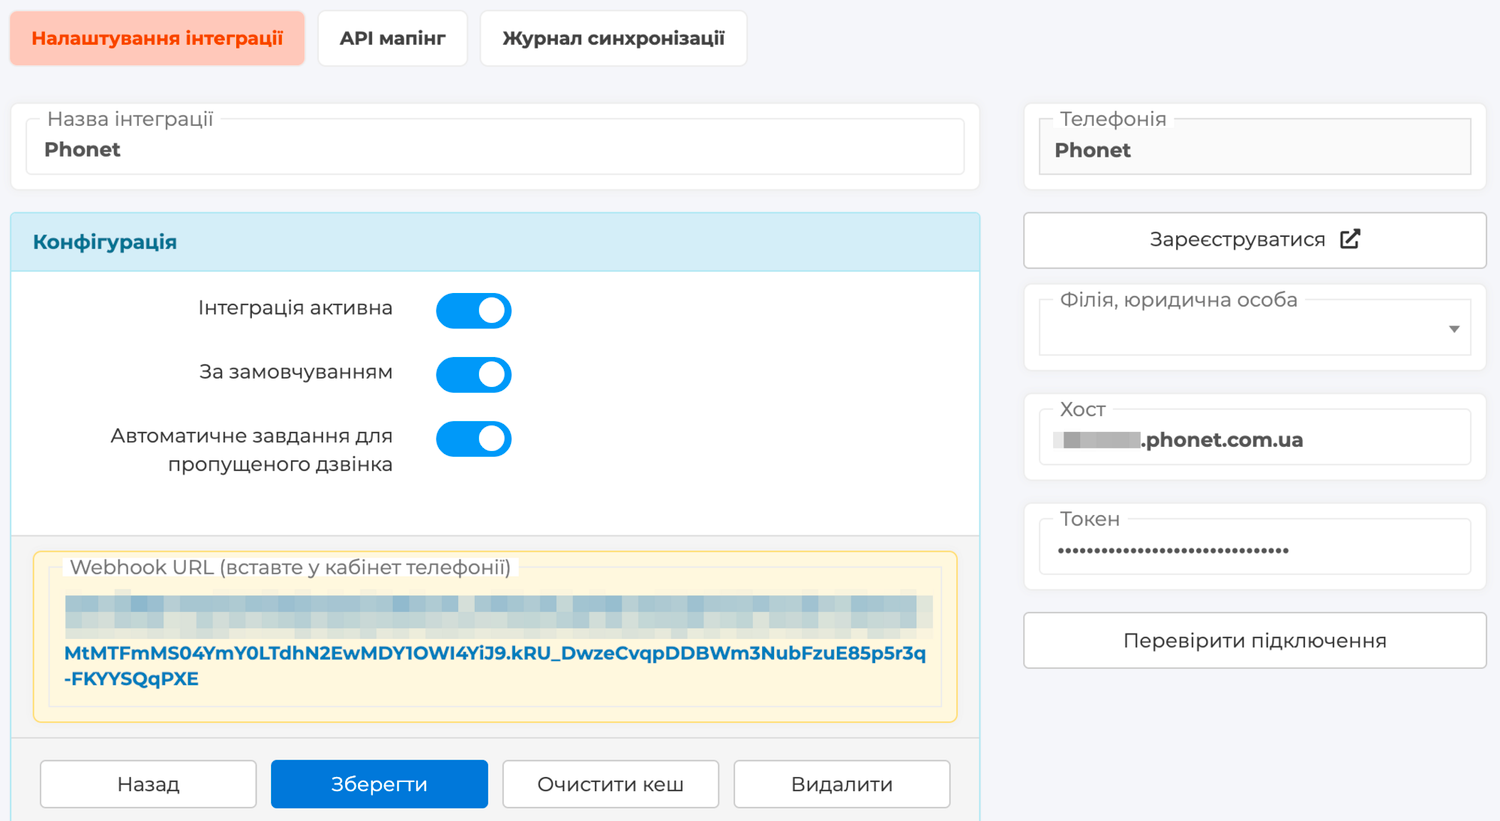Click the Хост input field
The height and width of the screenshot is (821, 1500).
click(1255, 438)
